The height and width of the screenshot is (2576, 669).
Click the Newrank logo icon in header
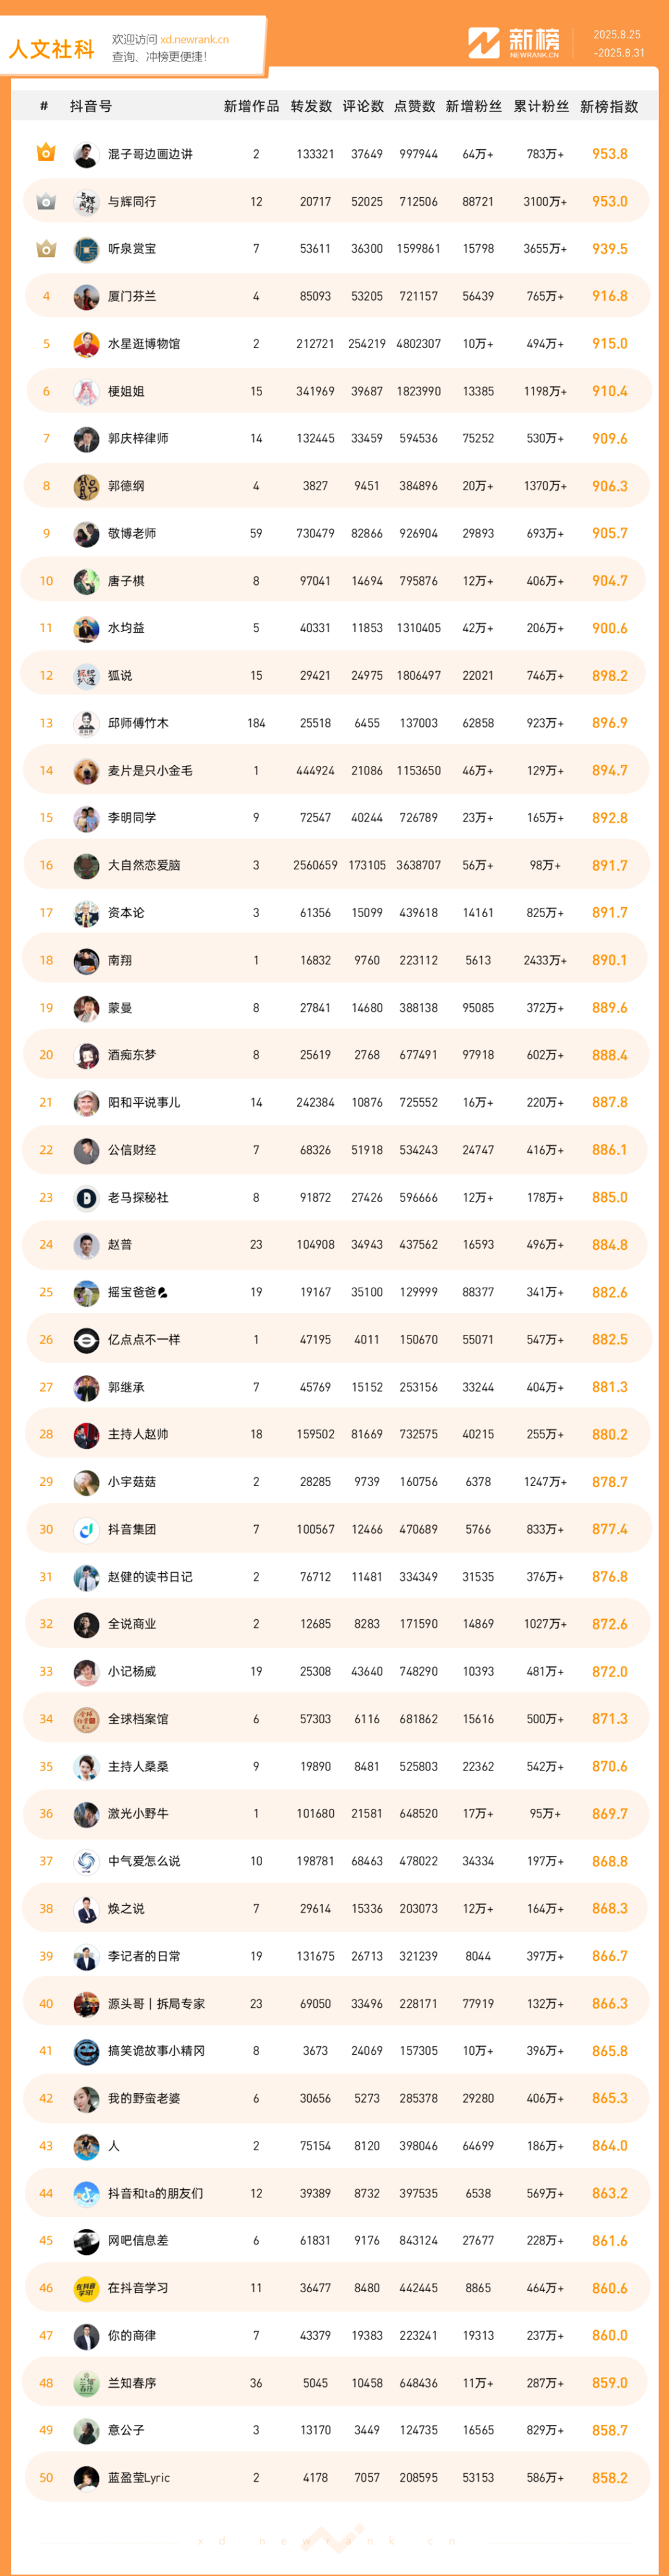[x=484, y=43]
